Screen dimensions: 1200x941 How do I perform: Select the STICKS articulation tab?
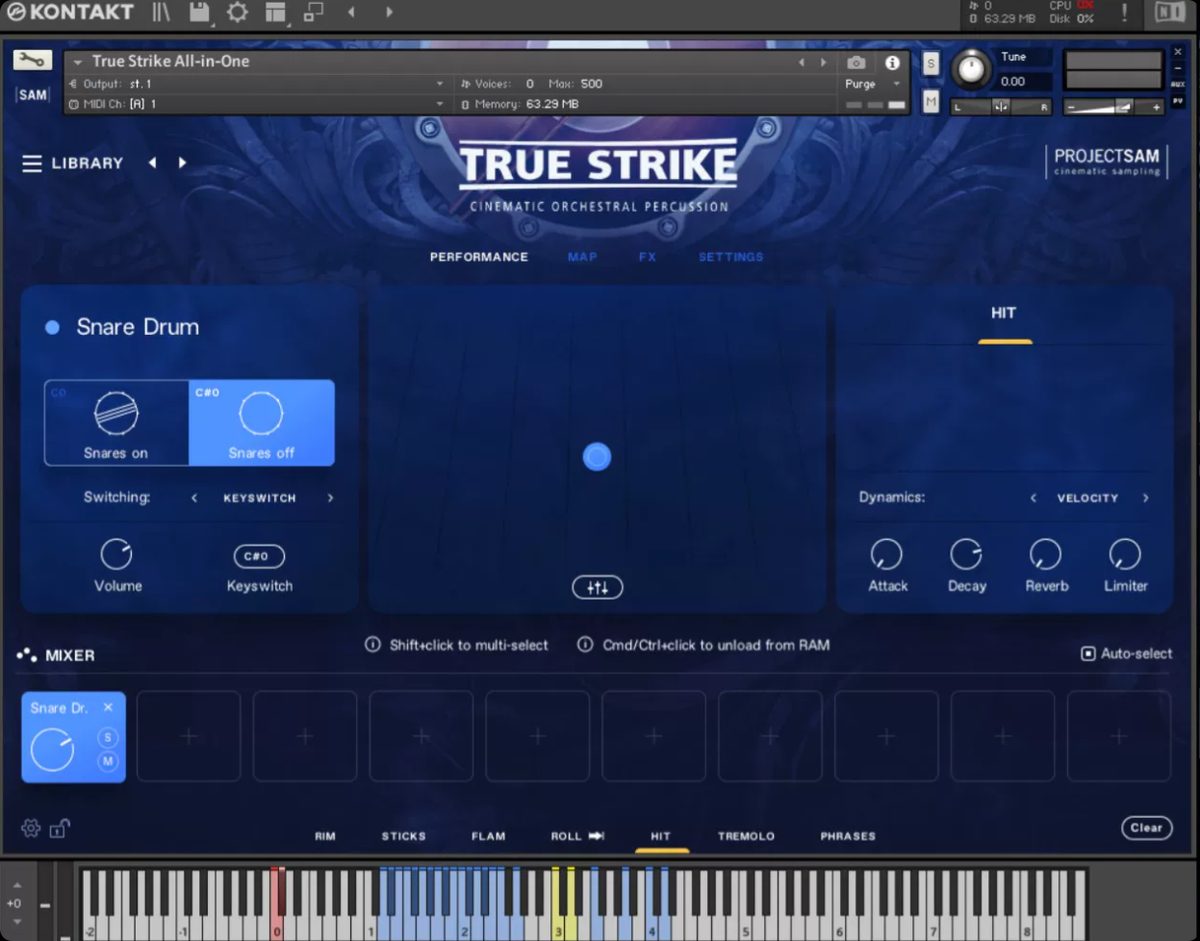pos(404,836)
